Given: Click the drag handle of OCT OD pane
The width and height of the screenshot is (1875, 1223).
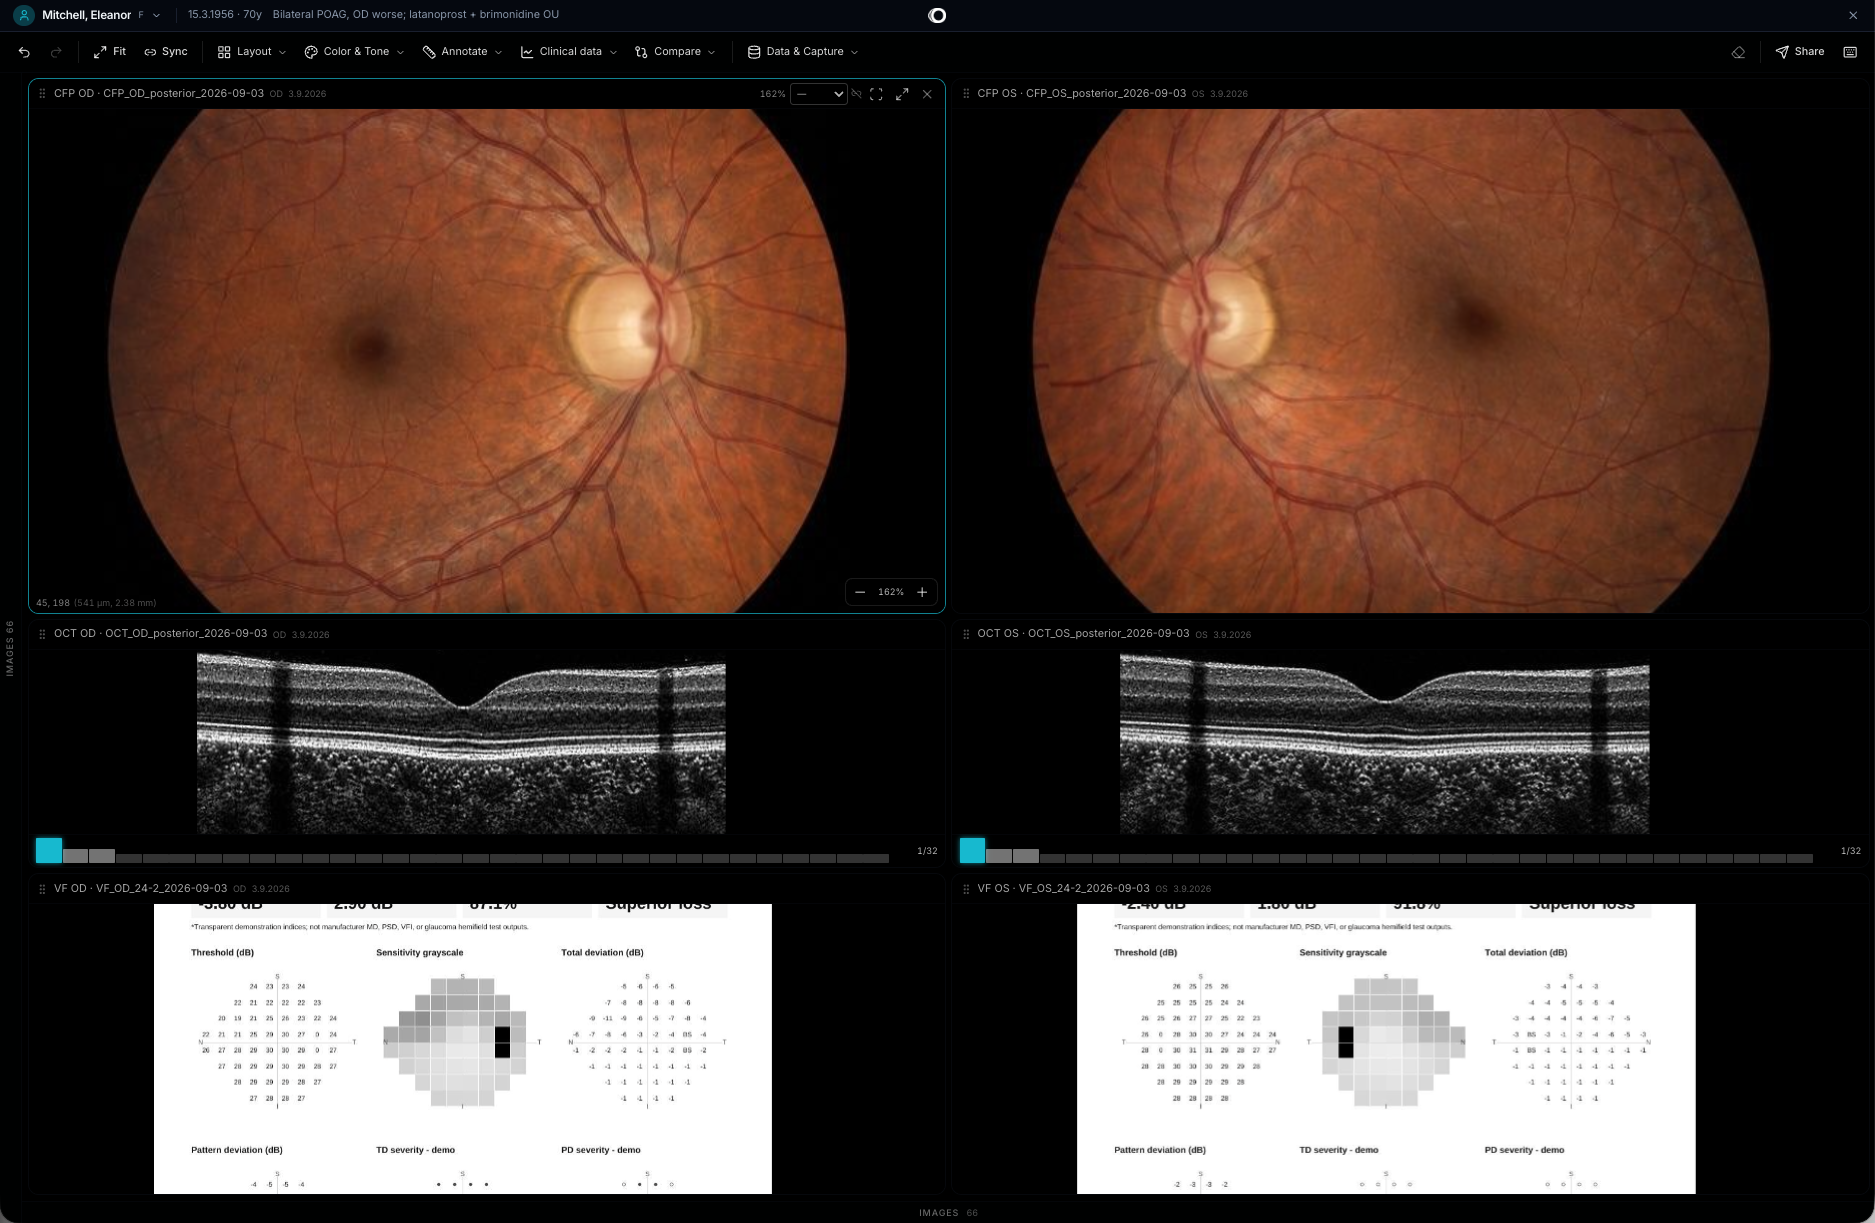Looking at the screenshot, I should (x=42, y=634).
